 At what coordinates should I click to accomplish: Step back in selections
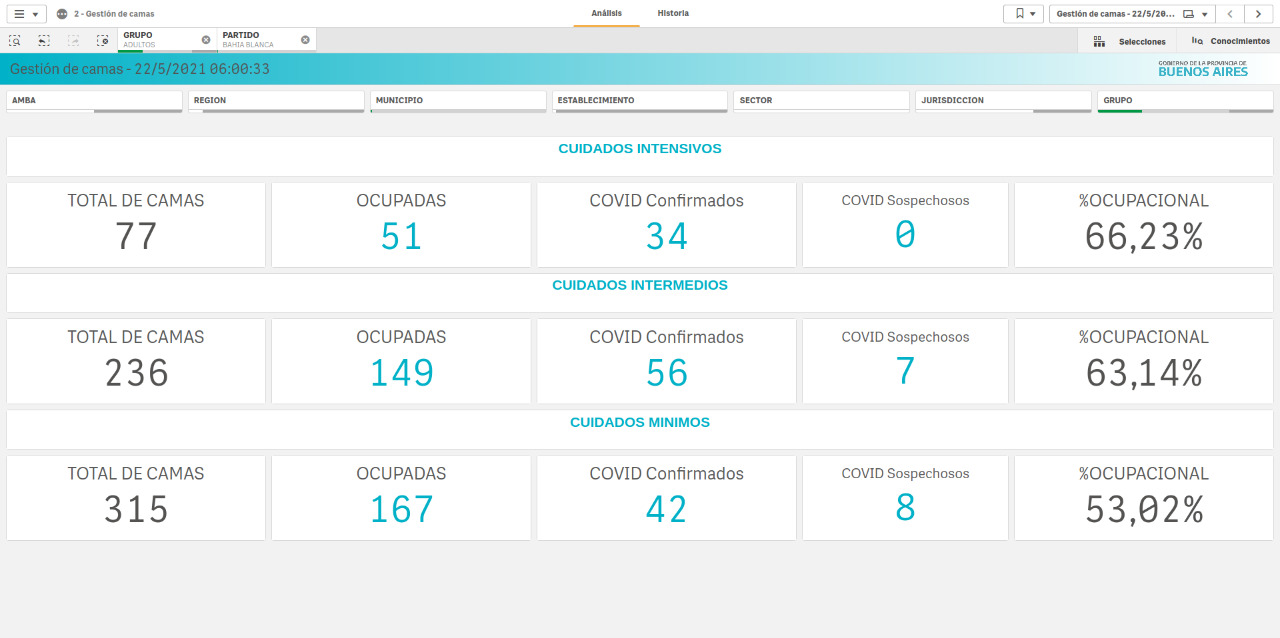point(44,40)
